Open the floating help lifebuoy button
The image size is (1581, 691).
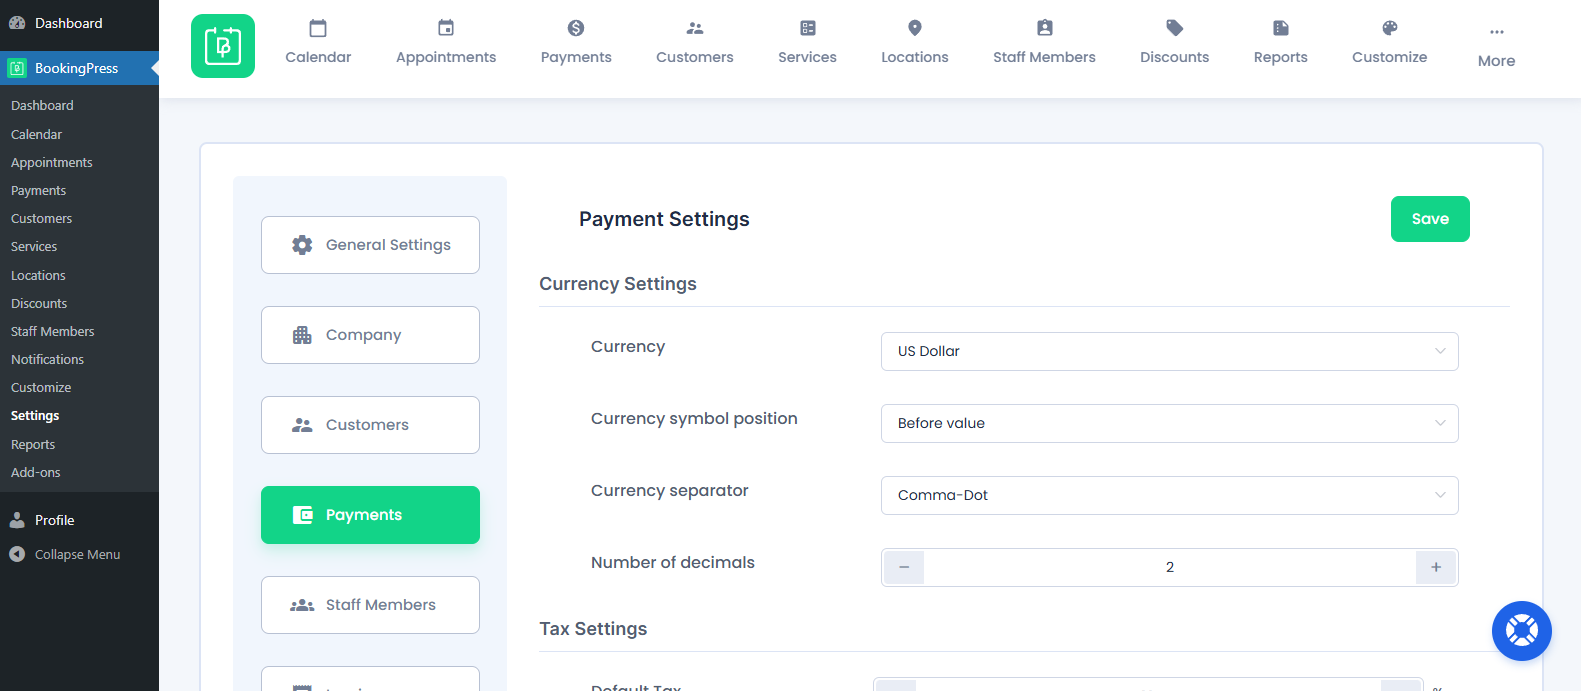tap(1521, 631)
